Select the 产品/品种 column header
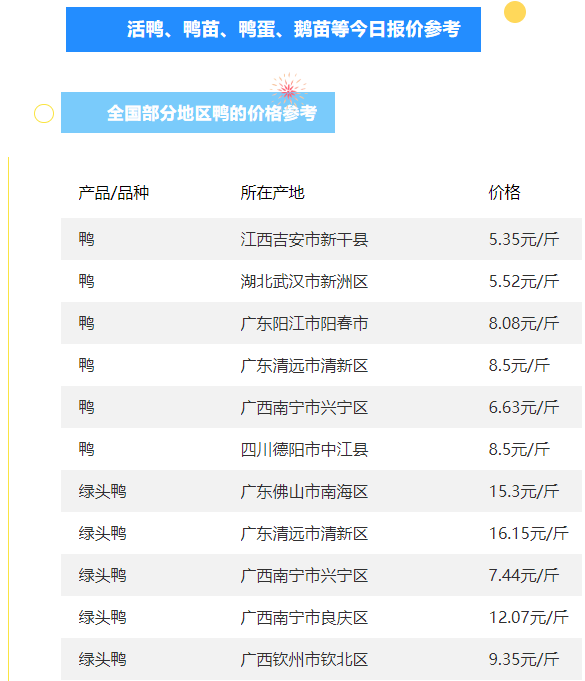 113,192
